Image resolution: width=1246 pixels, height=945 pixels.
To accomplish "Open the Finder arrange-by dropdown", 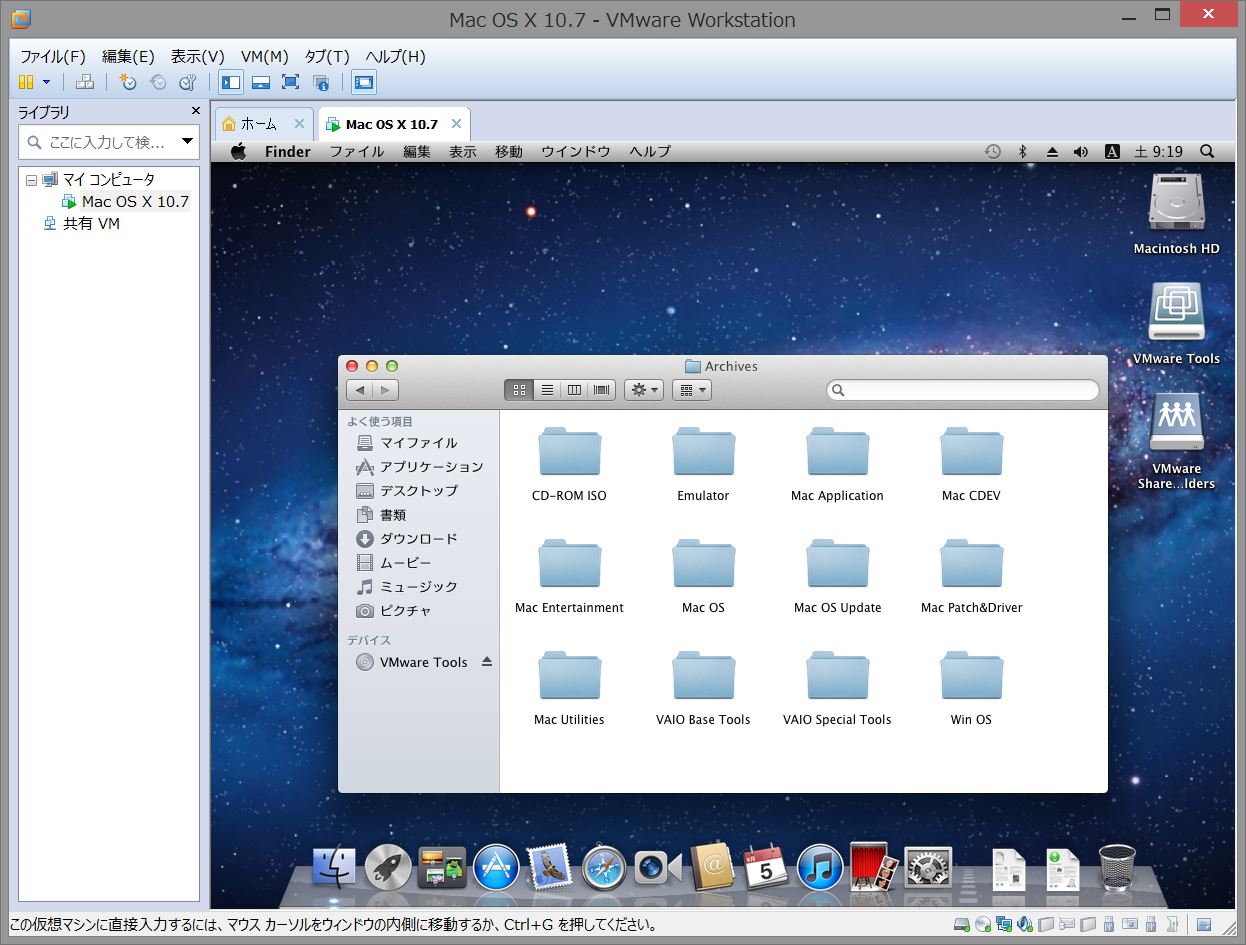I will 691,390.
